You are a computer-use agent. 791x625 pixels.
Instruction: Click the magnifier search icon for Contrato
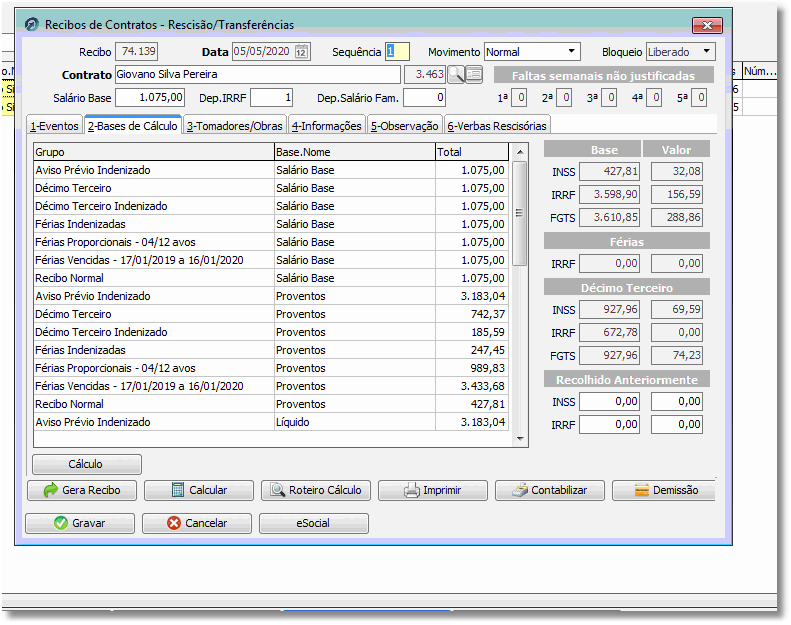pyautogui.click(x=456, y=75)
